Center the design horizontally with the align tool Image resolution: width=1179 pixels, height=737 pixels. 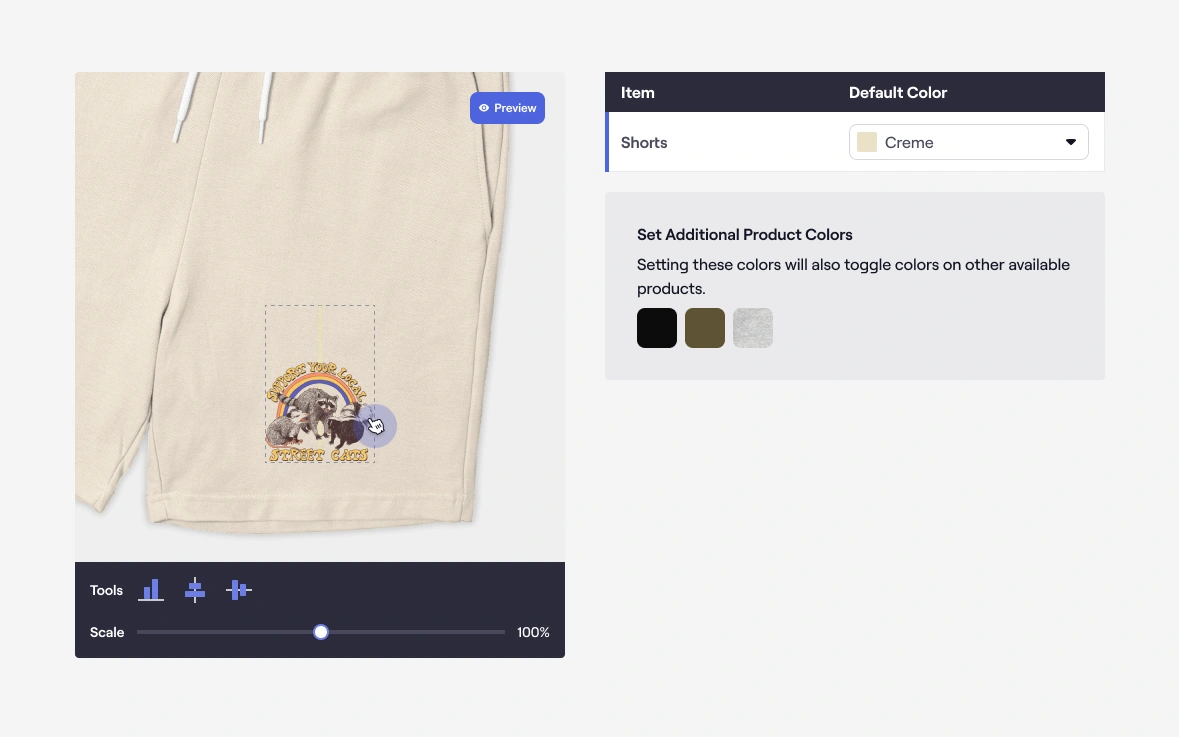click(195, 590)
